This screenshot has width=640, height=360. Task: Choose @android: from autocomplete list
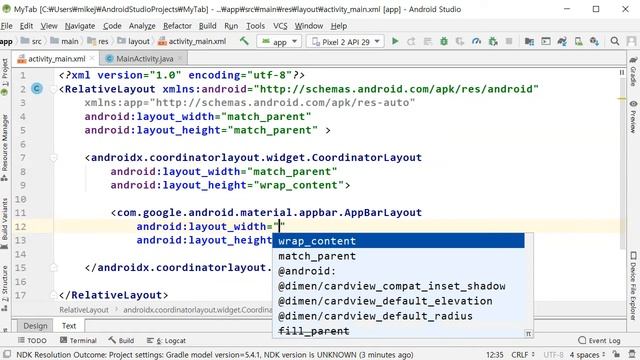399,271
